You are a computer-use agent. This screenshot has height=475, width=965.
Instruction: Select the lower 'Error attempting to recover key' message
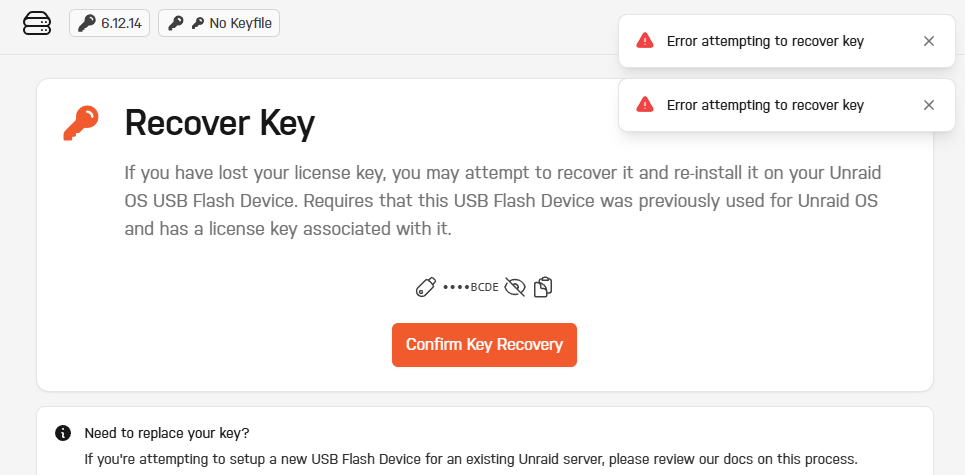point(765,105)
